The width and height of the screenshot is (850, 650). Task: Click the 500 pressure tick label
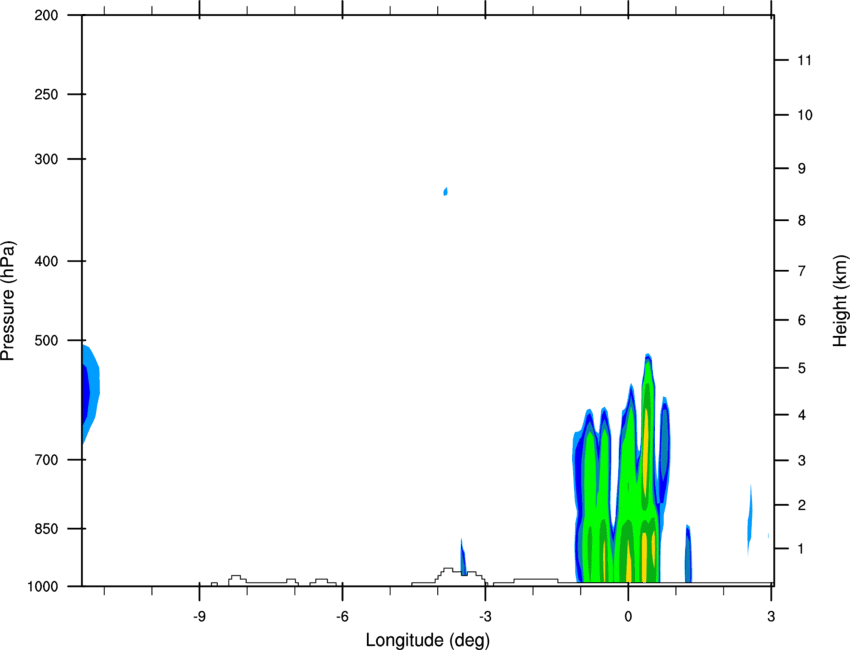pos(46,340)
